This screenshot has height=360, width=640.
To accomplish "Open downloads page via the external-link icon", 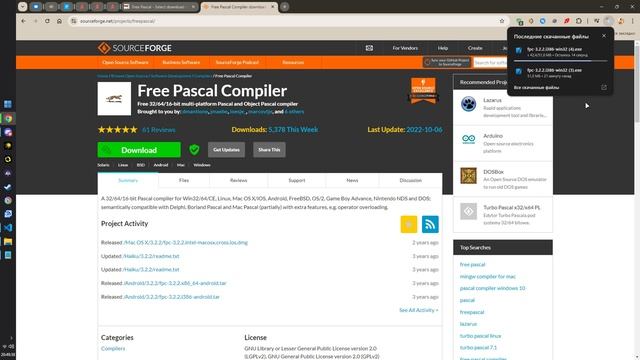I will click(604, 87).
